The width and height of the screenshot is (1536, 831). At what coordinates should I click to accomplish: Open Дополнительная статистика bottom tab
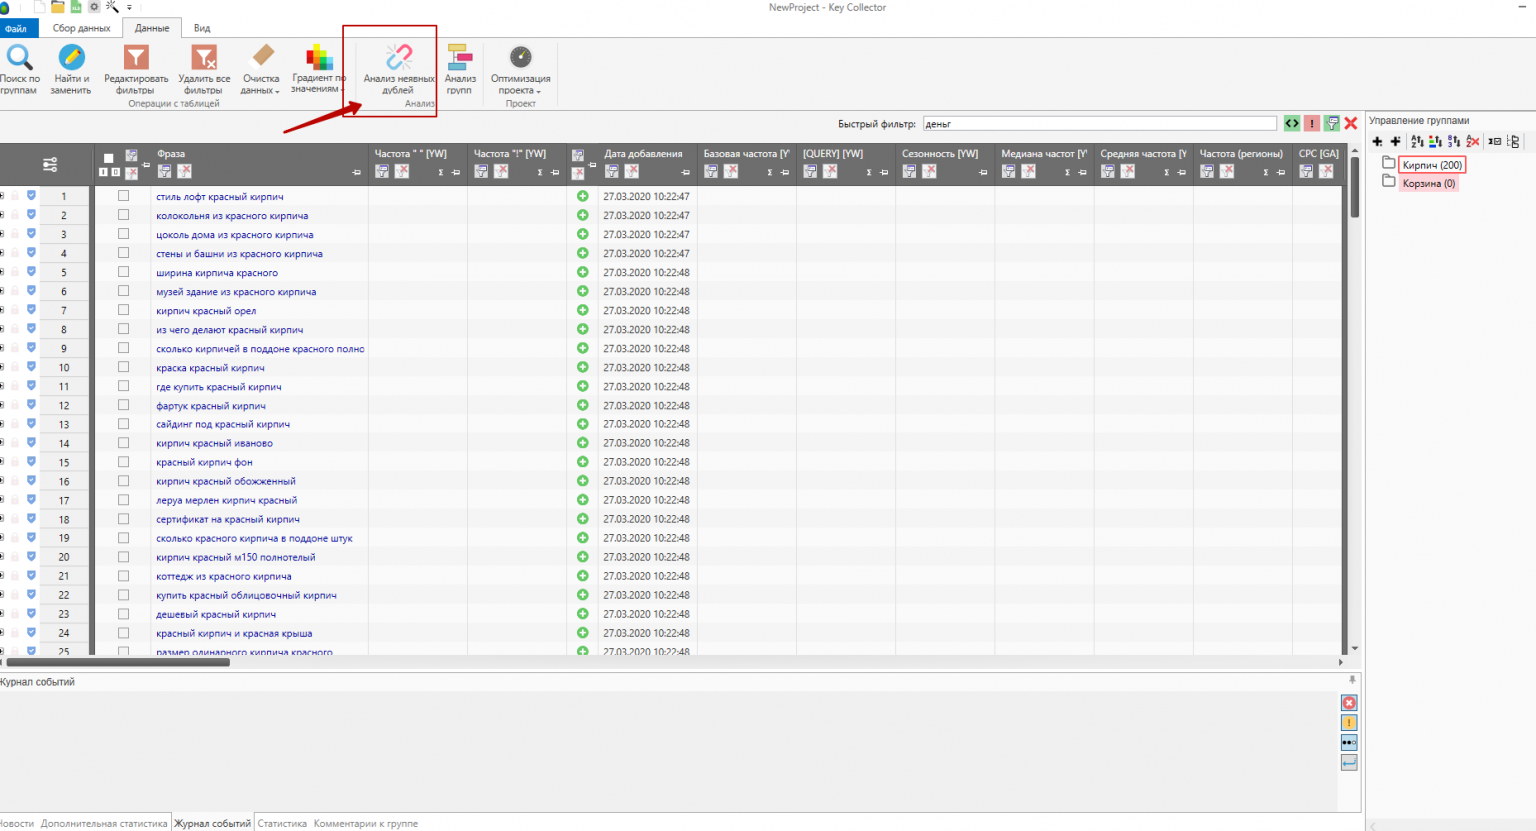[104, 823]
